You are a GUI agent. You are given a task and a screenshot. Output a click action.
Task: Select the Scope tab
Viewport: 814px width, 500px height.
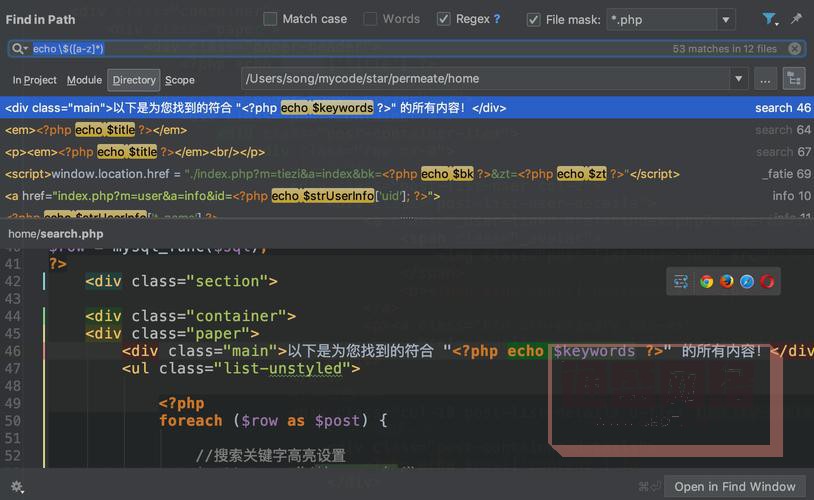coord(180,80)
